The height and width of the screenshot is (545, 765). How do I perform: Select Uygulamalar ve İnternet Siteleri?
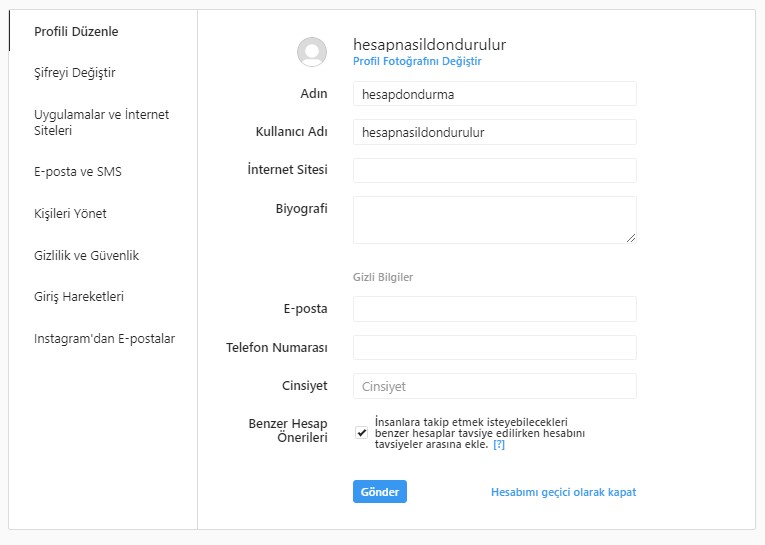[x=101, y=122]
